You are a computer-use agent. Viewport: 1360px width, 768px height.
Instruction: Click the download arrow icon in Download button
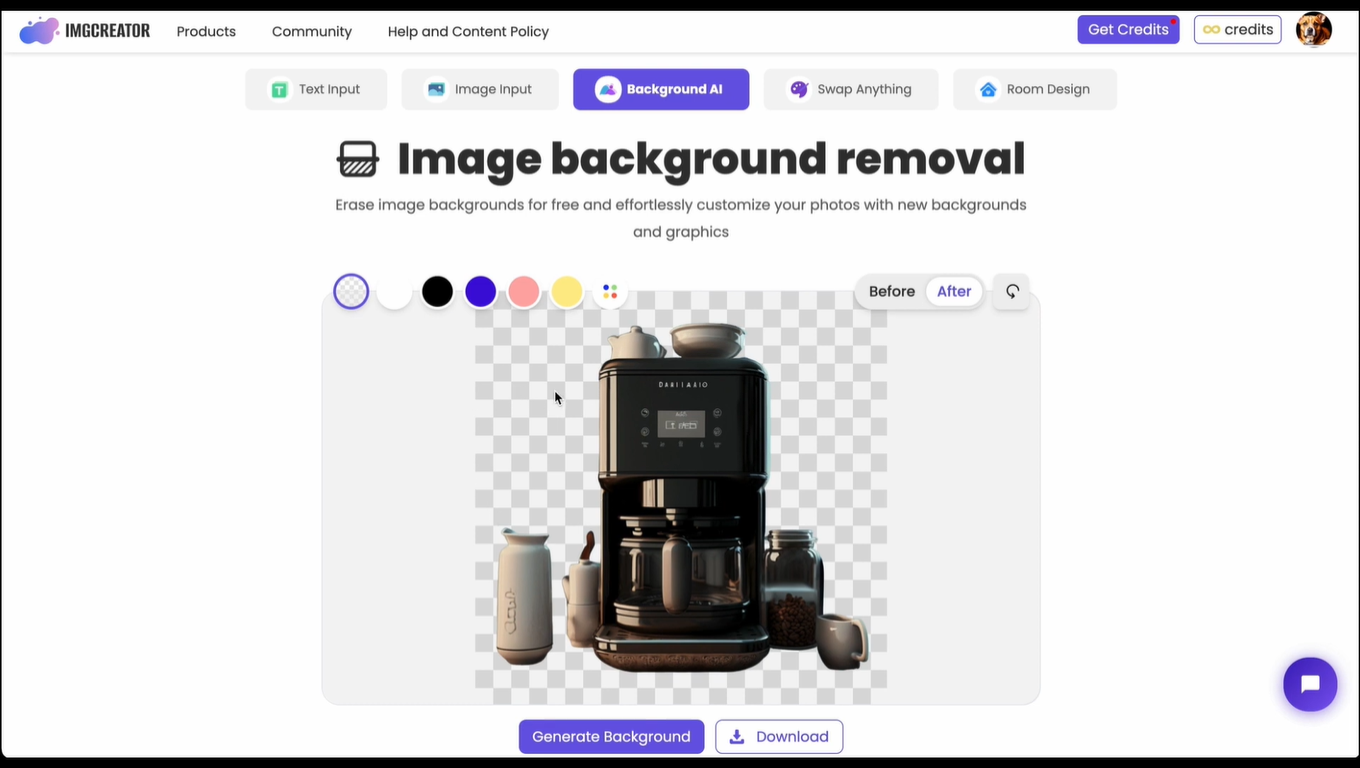[x=737, y=736]
